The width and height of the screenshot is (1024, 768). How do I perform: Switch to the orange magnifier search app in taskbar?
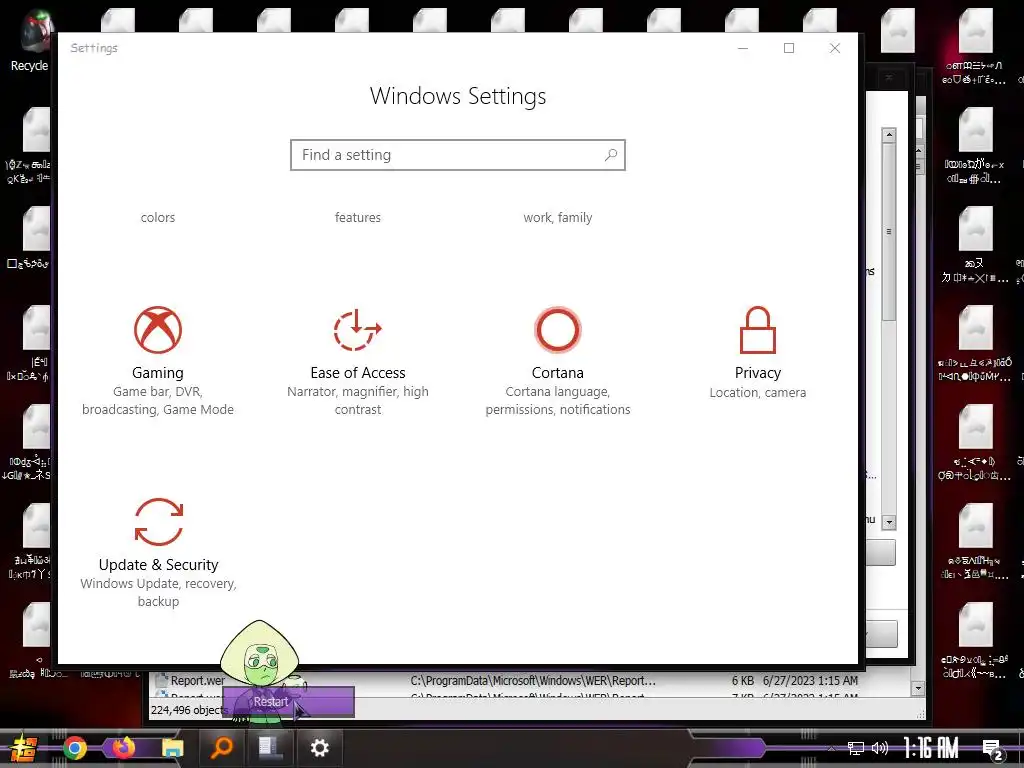(x=221, y=748)
